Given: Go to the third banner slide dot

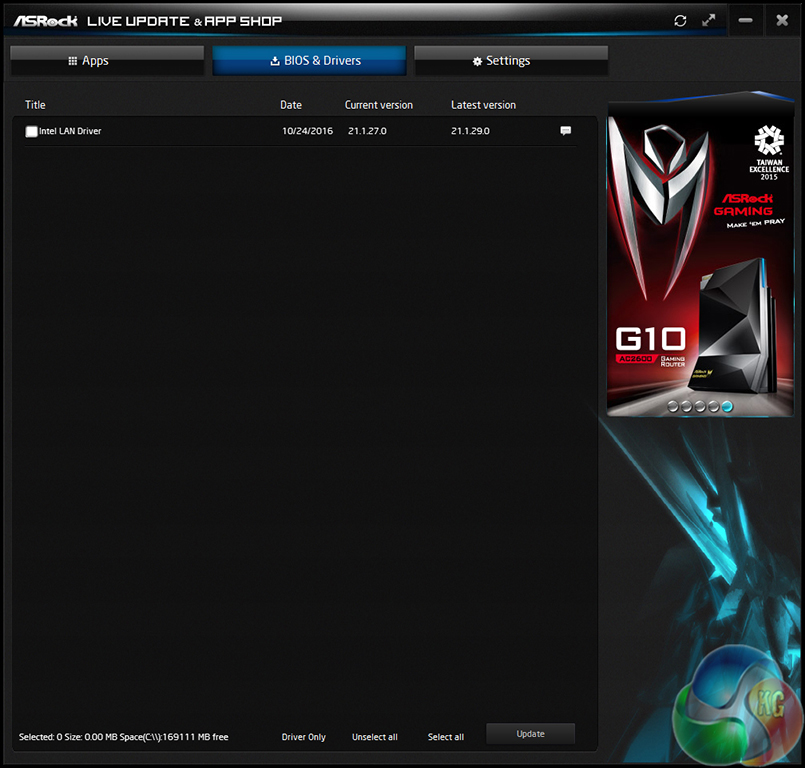Looking at the screenshot, I should pyautogui.click(x=700, y=407).
